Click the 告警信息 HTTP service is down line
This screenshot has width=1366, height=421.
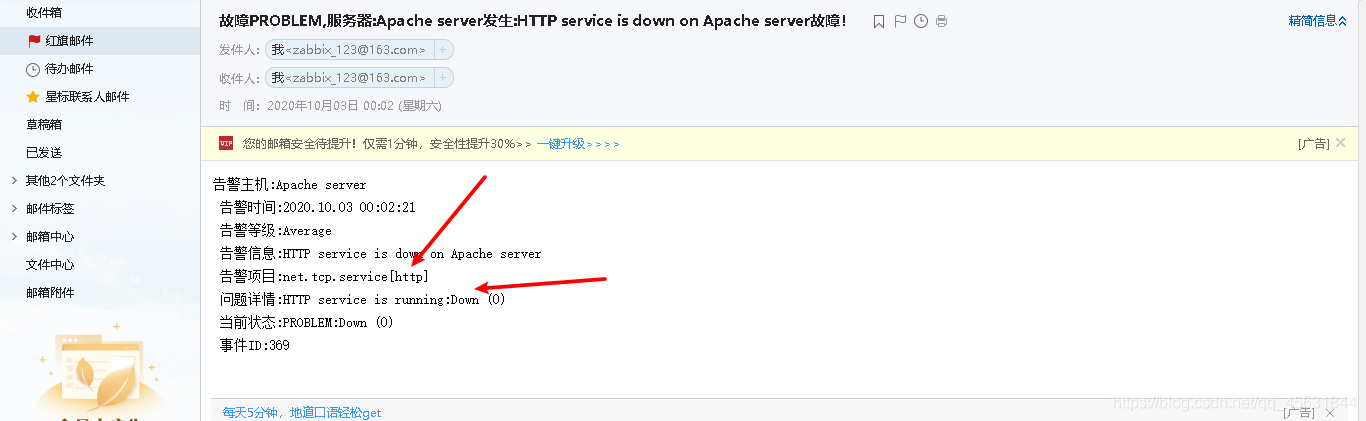click(x=380, y=254)
